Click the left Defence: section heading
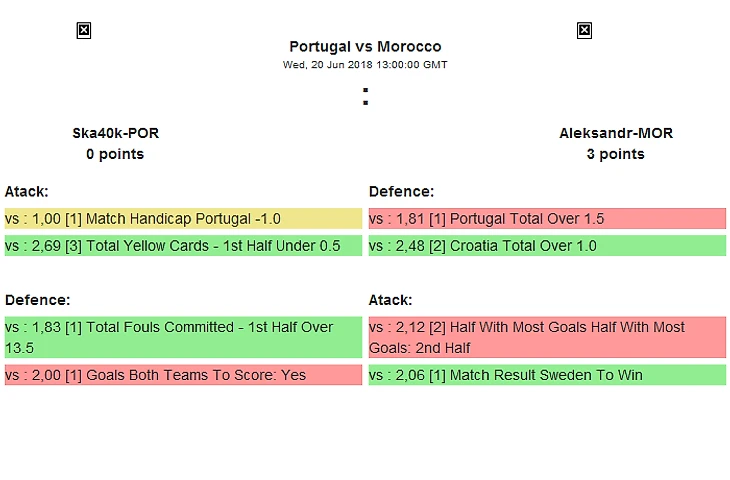 [37, 300]
